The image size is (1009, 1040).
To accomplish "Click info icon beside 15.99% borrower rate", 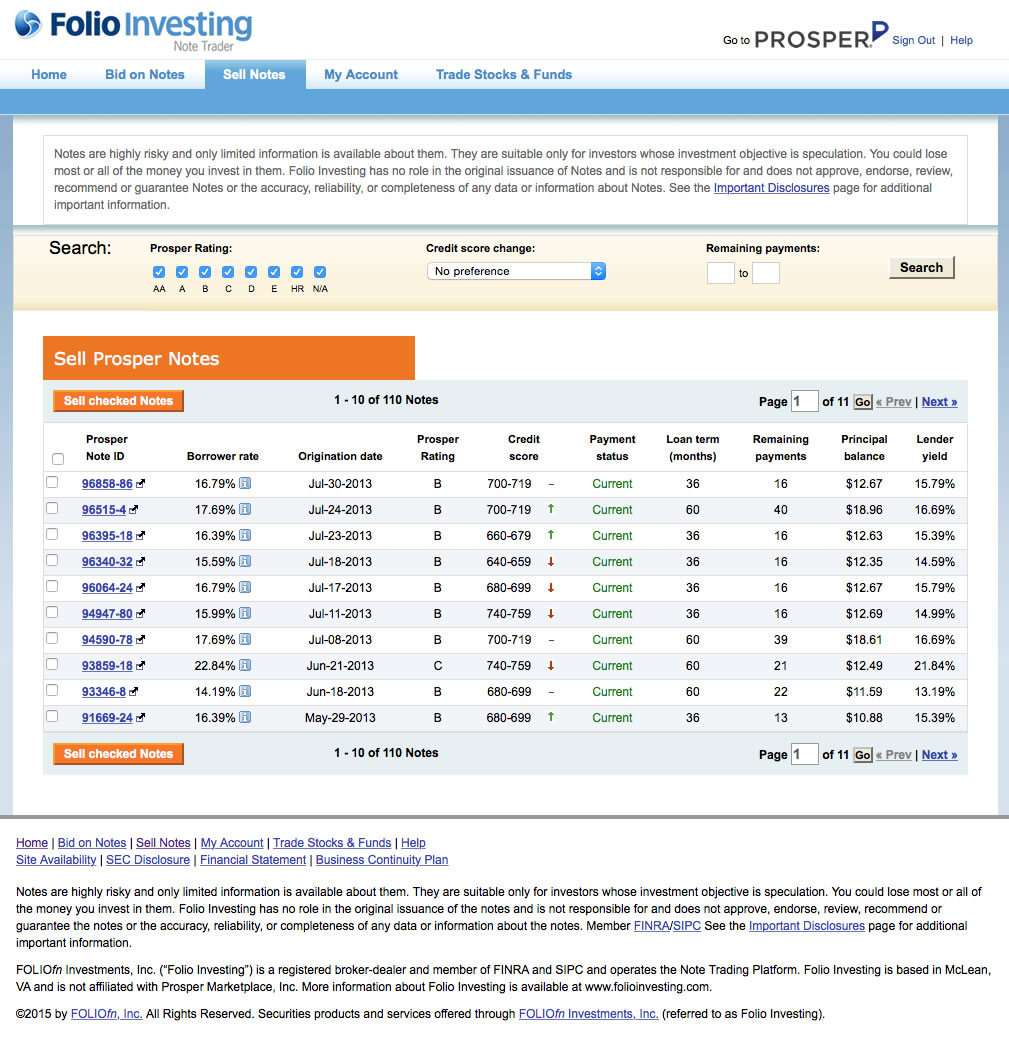I will point(245,614).
